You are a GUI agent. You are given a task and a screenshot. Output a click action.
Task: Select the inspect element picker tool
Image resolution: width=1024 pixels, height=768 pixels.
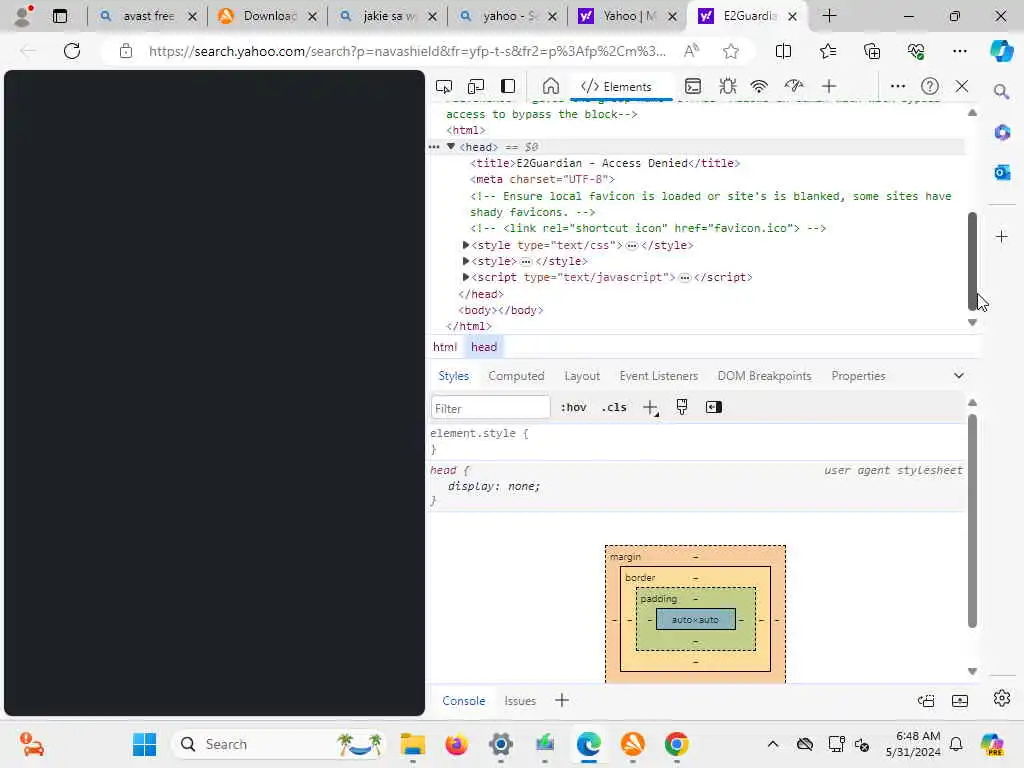pos(443,86)
